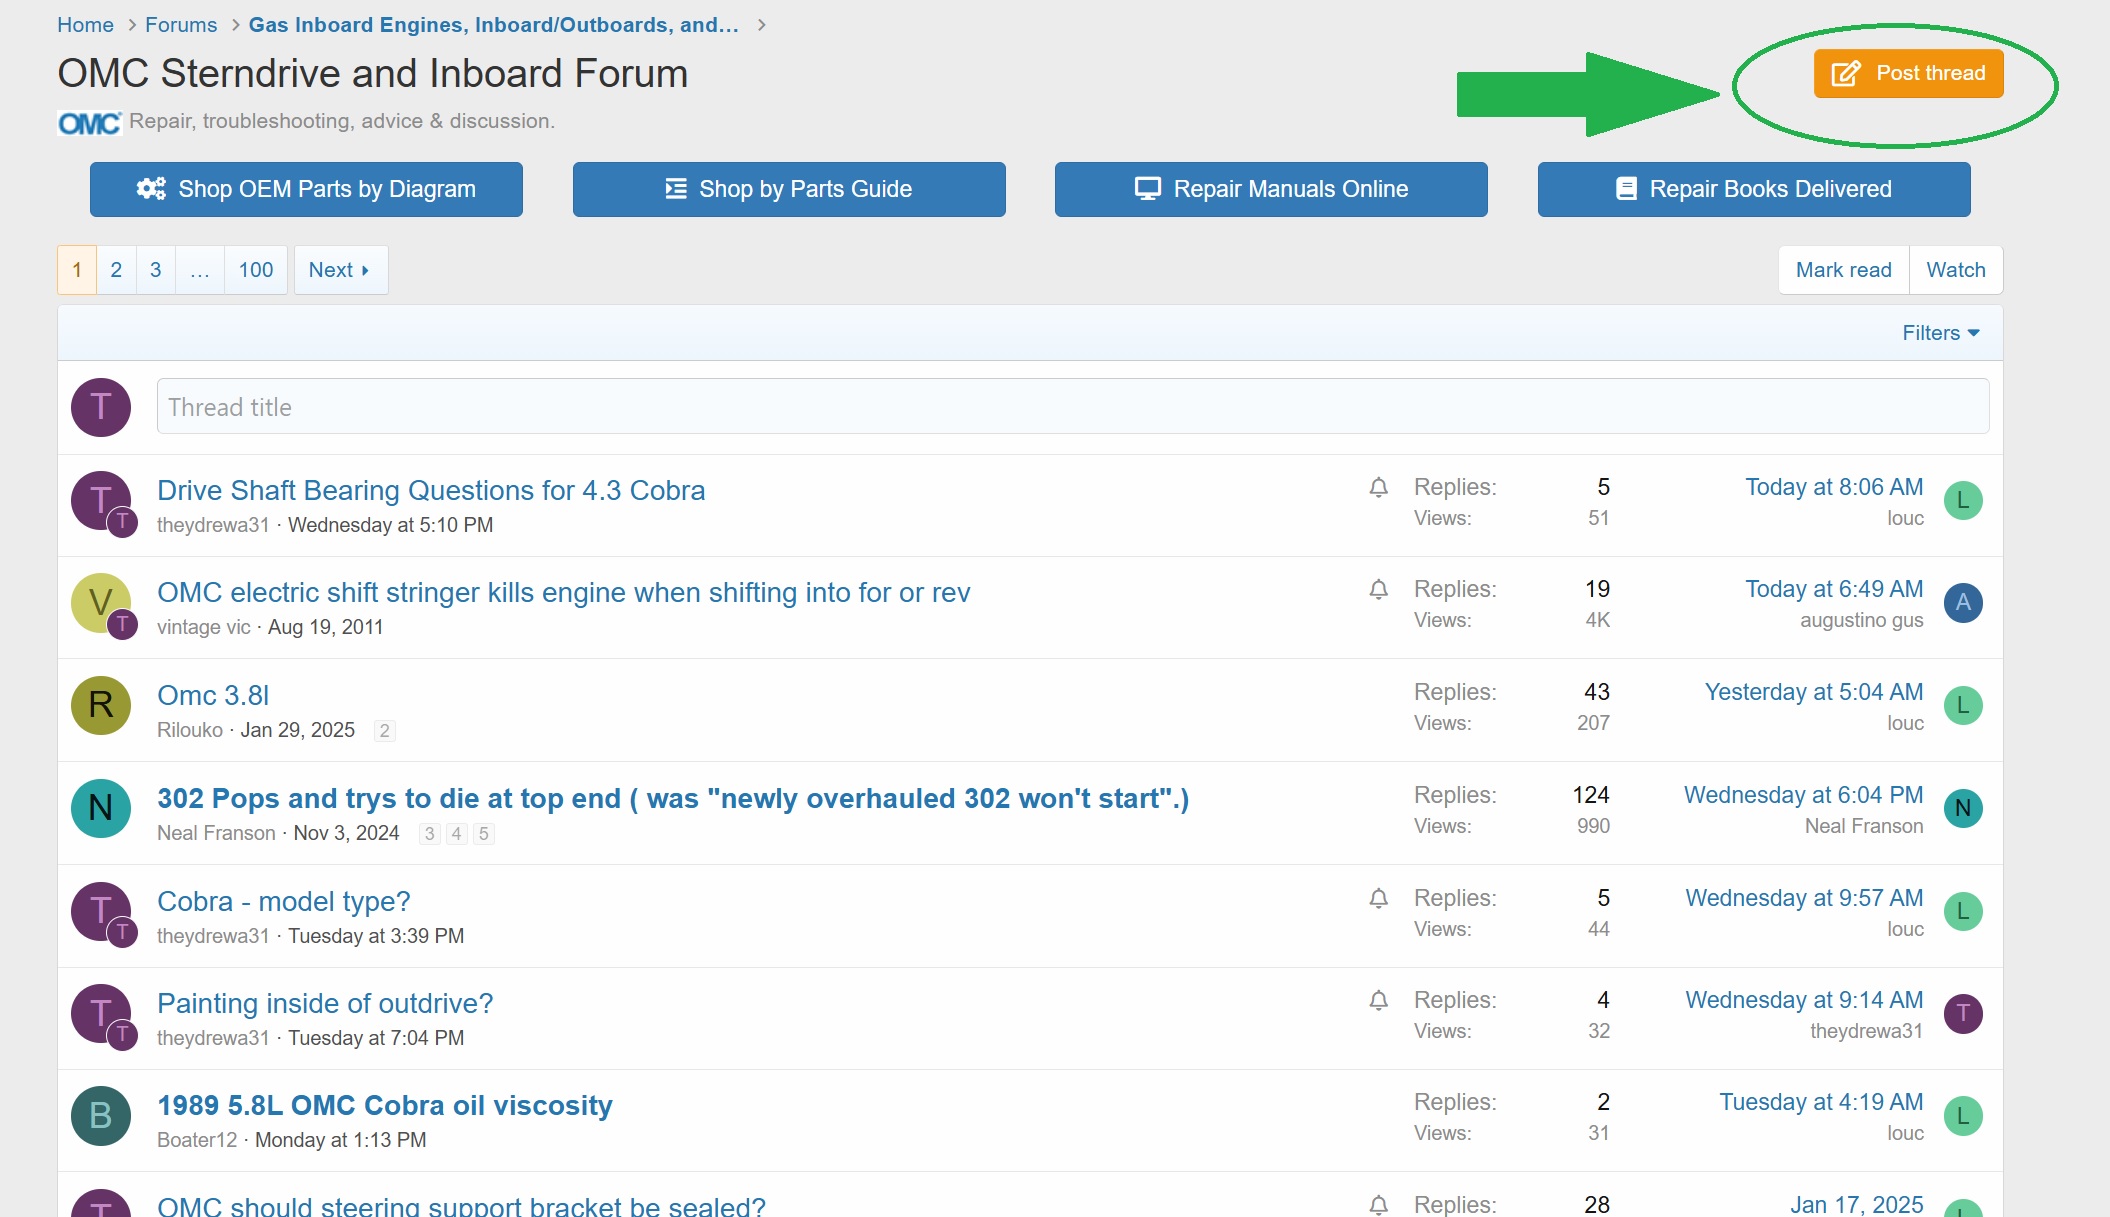This screenshot has width=2110, height=1217.
Task: Open Painting inside of outdrive? thread
Action: click(325, 1003)
